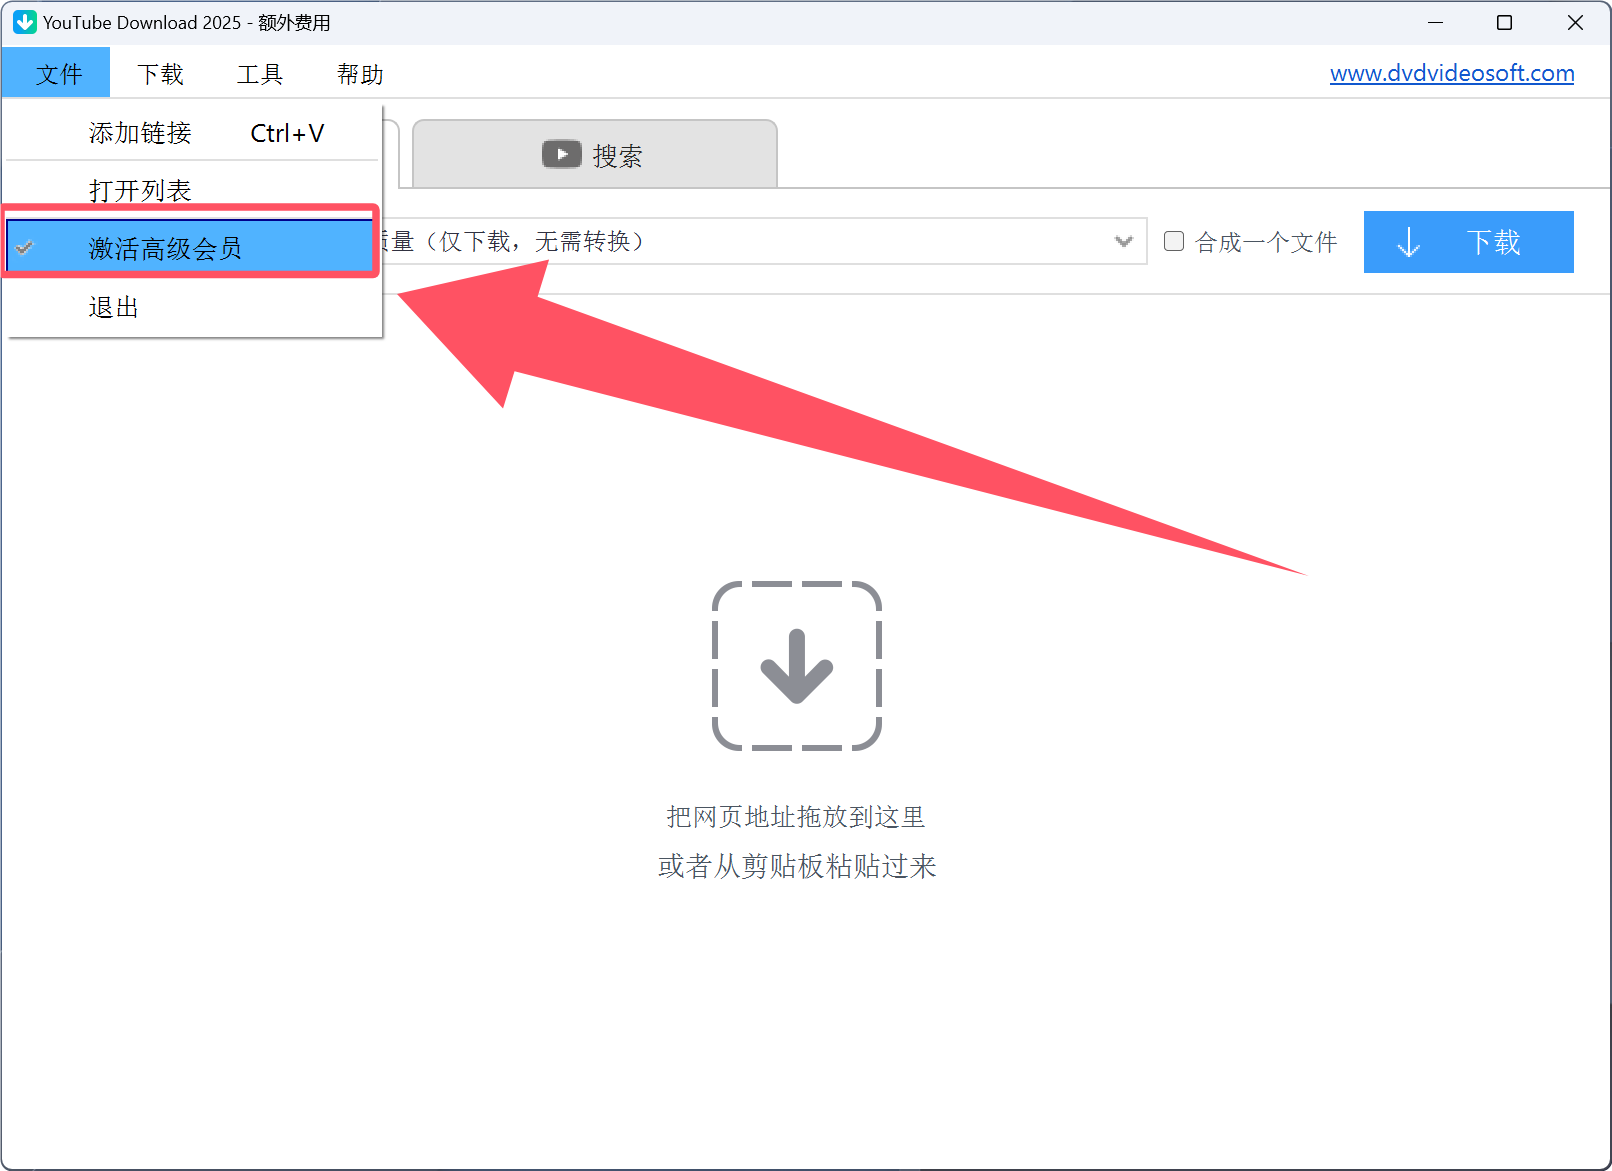
Task: Click the app logo icon in title bar
Action: click(x=25, y=22)
